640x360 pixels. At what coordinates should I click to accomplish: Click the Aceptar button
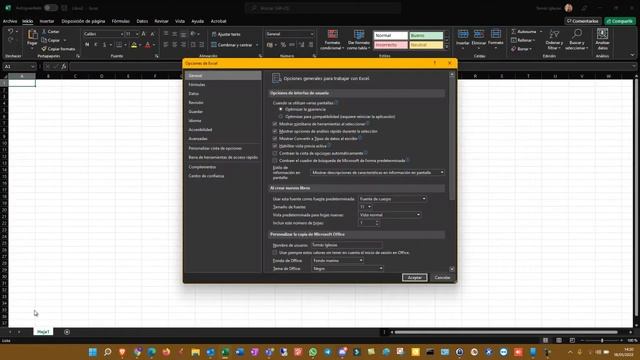[414, 278]
